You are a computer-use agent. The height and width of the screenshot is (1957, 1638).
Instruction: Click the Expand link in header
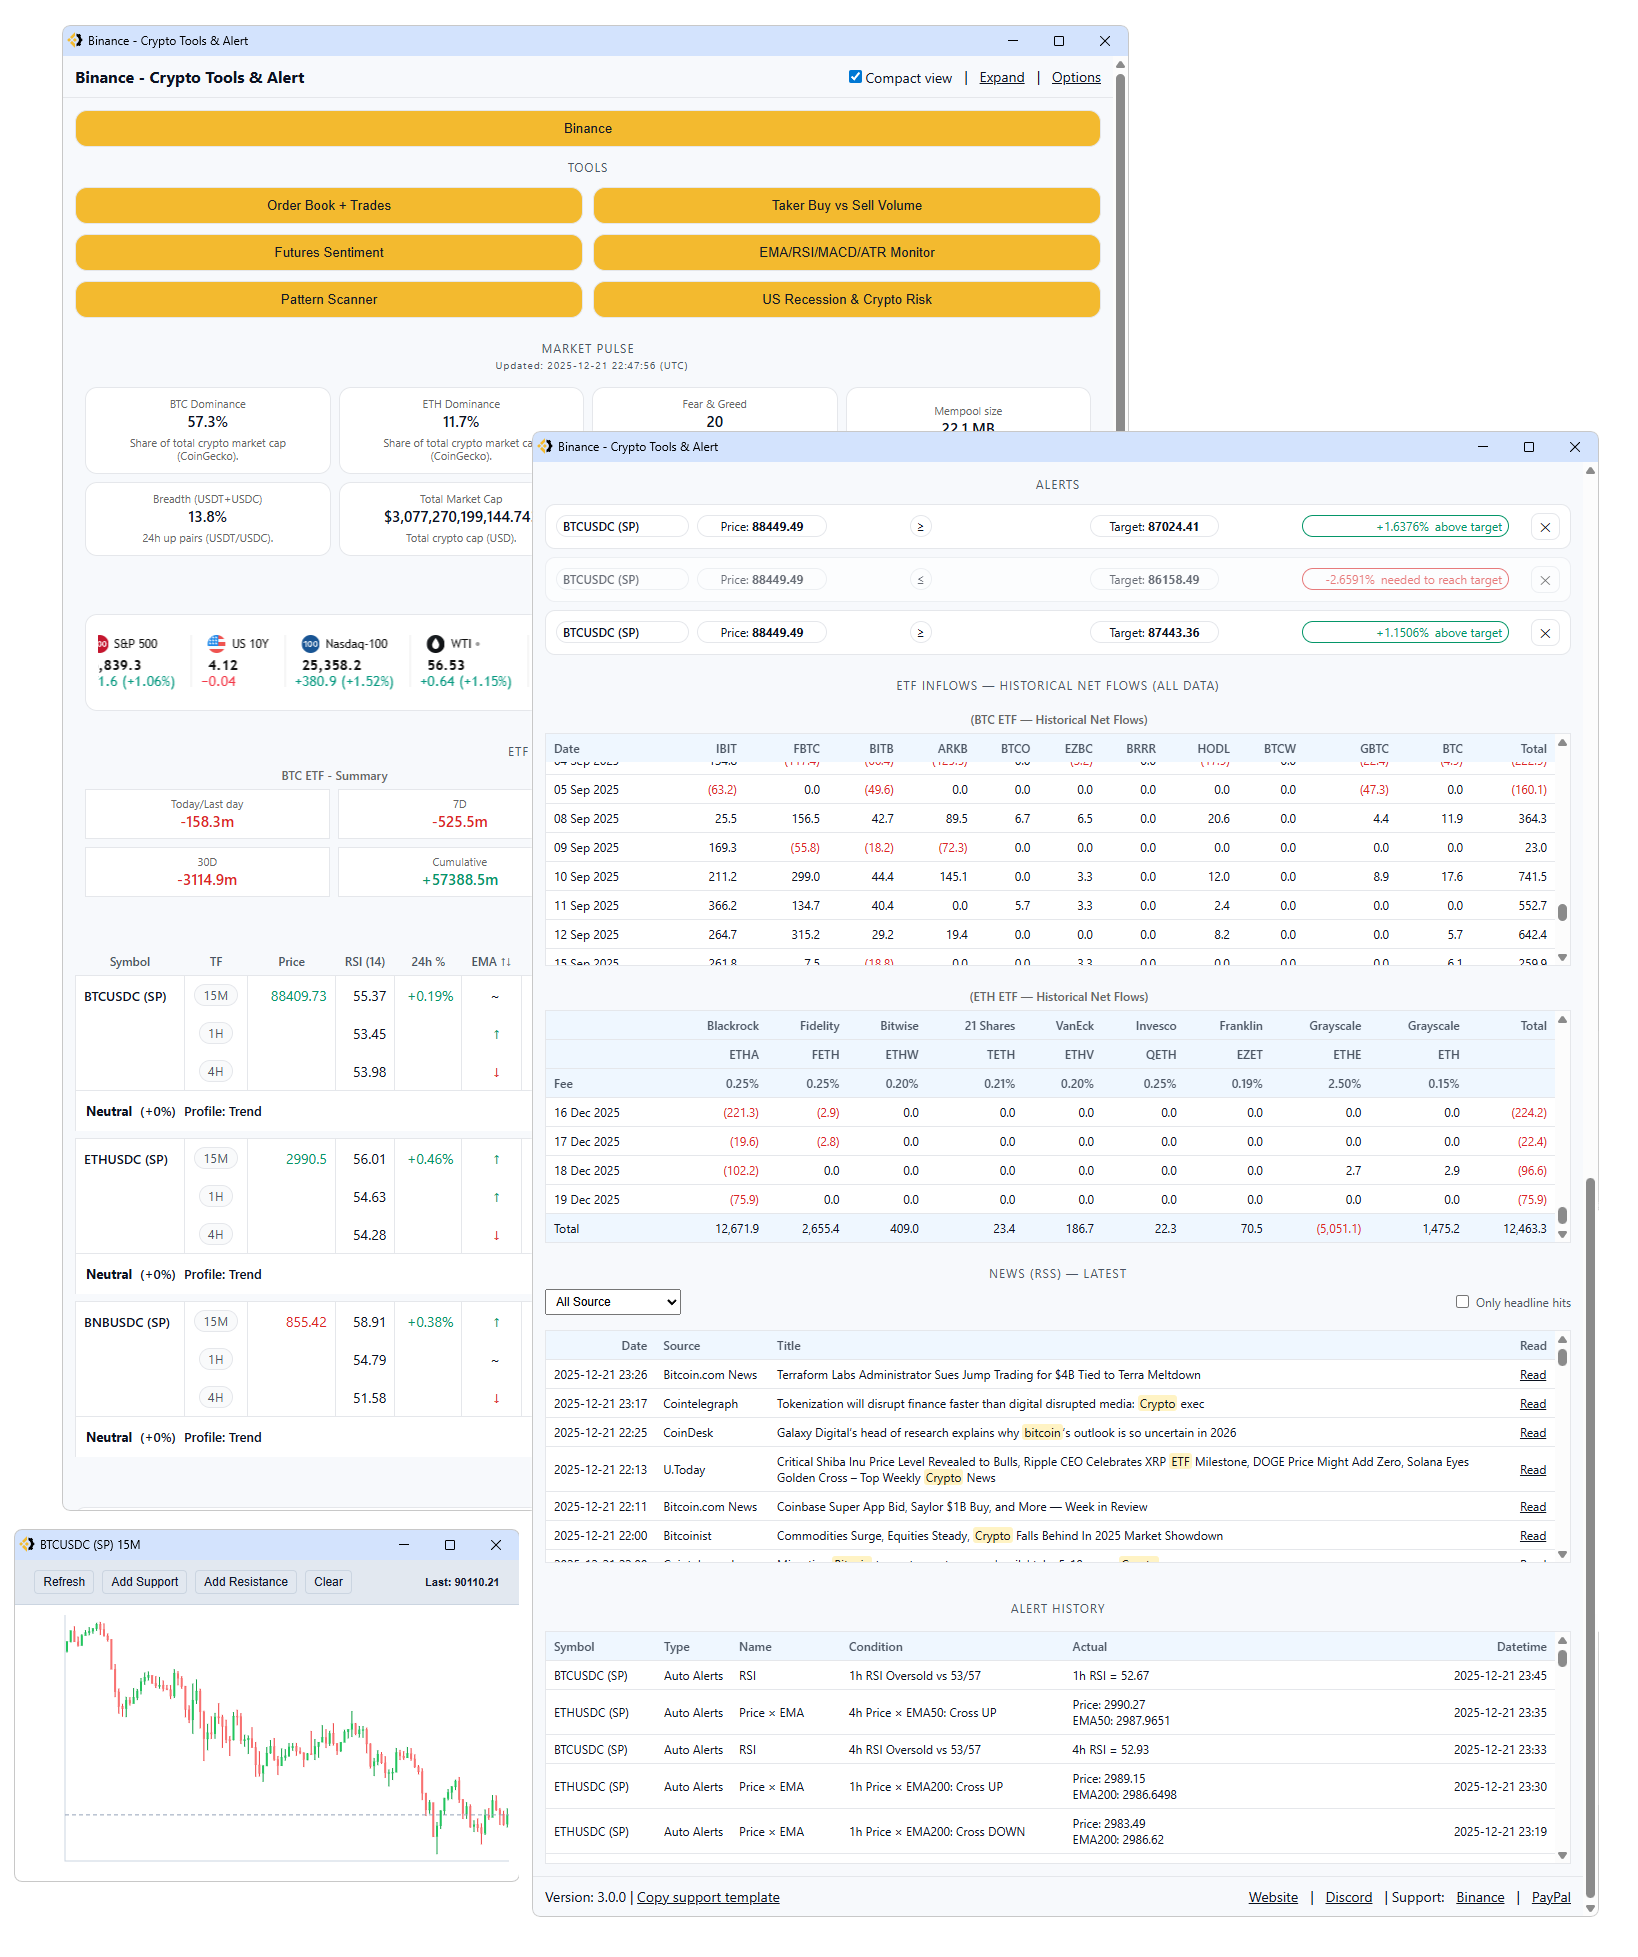1001,78
